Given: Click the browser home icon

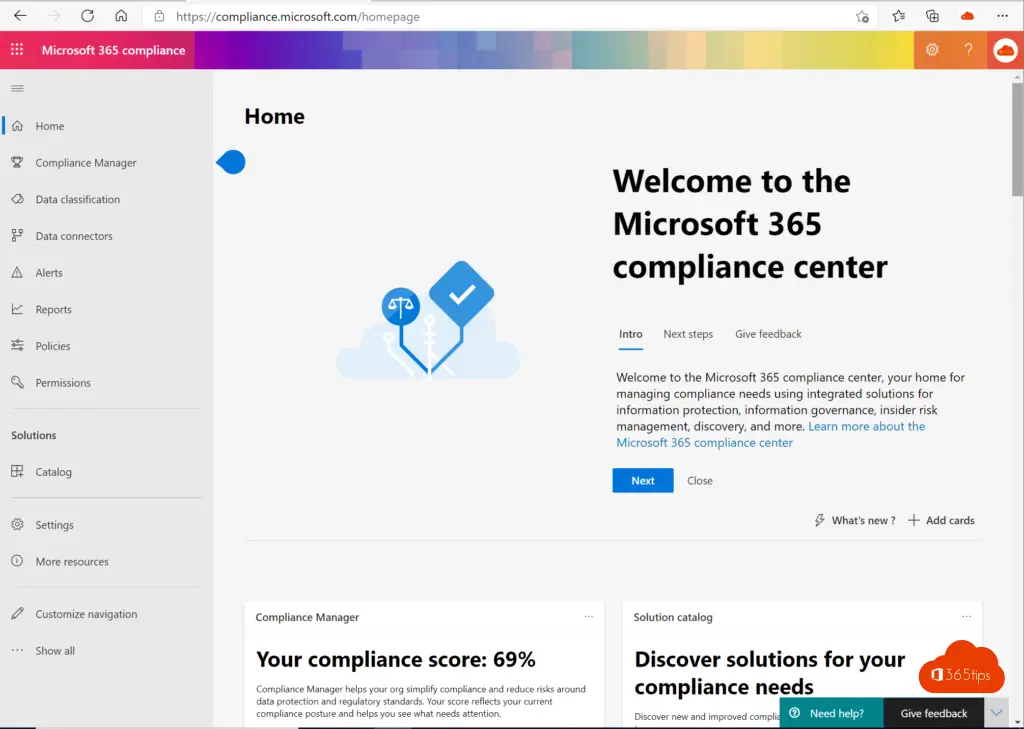Looking at the screenshot, I should click(x=121, y=16).
